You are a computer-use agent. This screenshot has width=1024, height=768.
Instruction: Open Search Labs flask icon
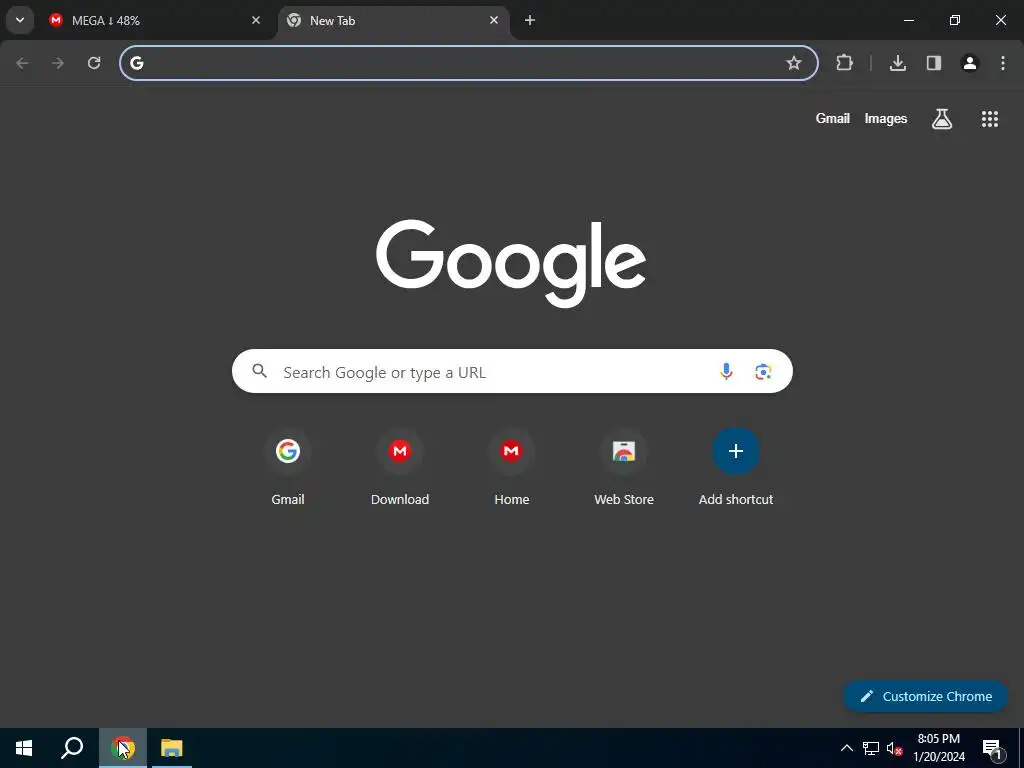click(x=942, y=118)
